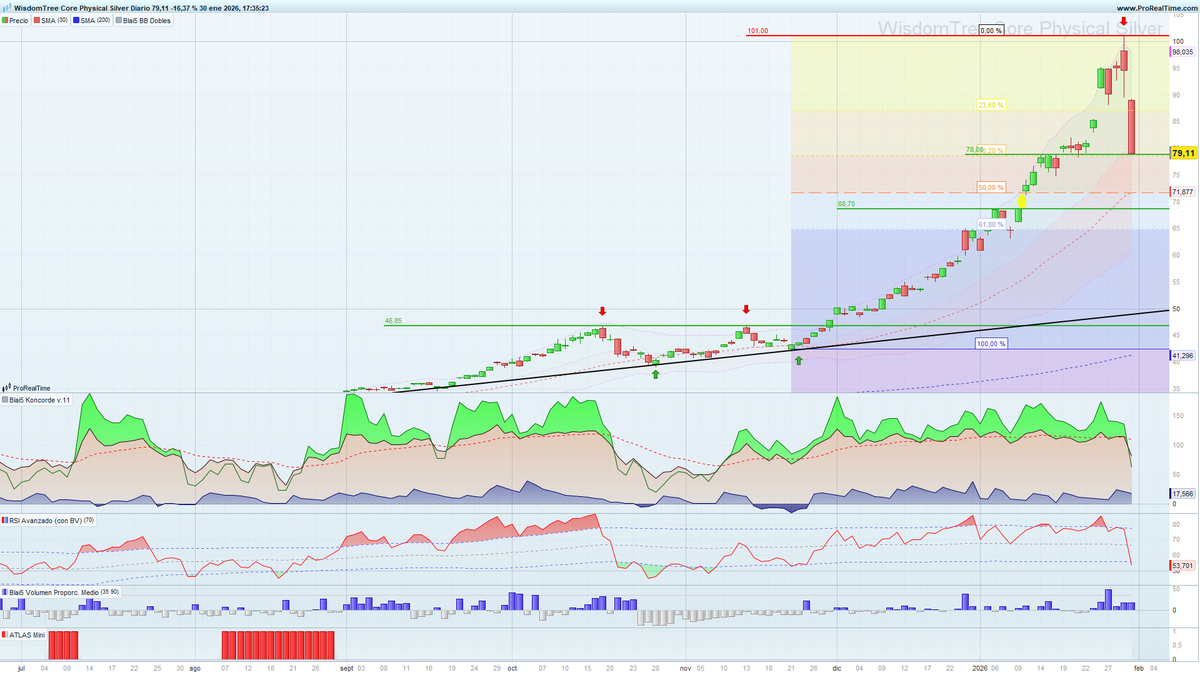Click the chart title WisdomTree Core Physical Silver Diario
This screenshot has width=1200, height=675.
(x=83, y=7)
